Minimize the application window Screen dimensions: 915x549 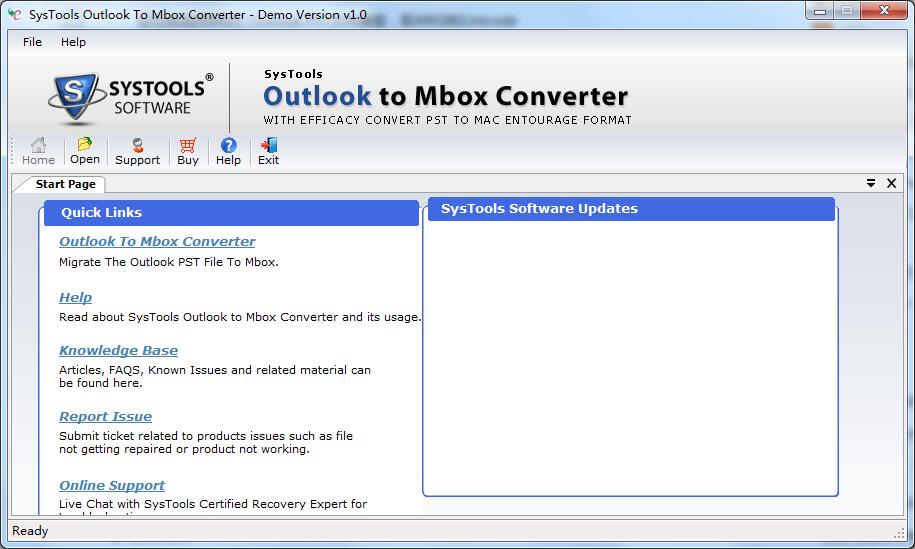point(819,11)
